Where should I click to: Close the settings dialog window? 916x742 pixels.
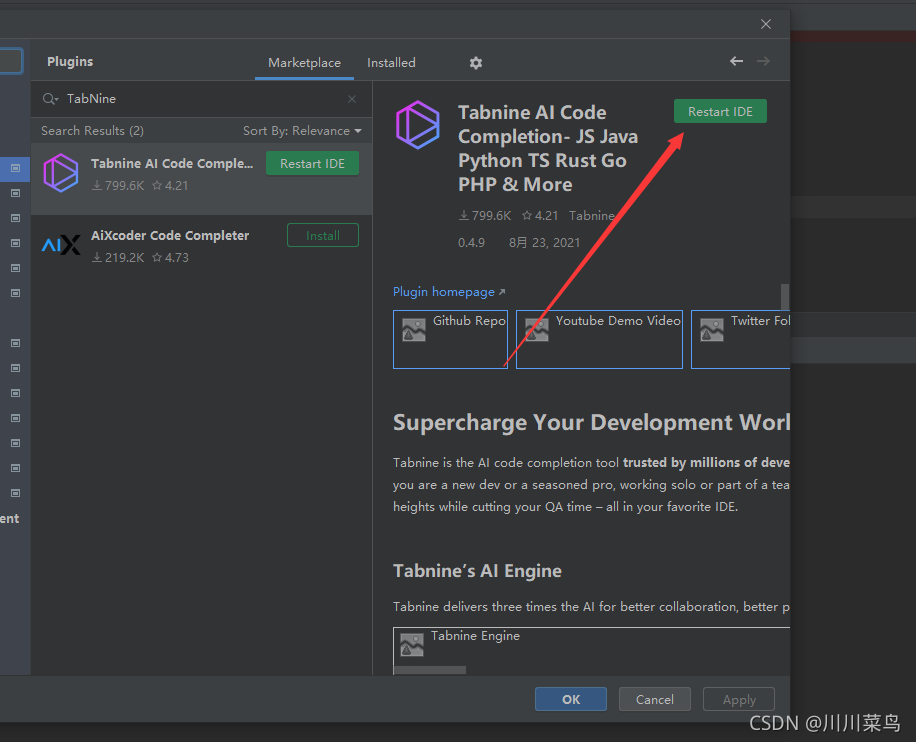pos(766,24)
